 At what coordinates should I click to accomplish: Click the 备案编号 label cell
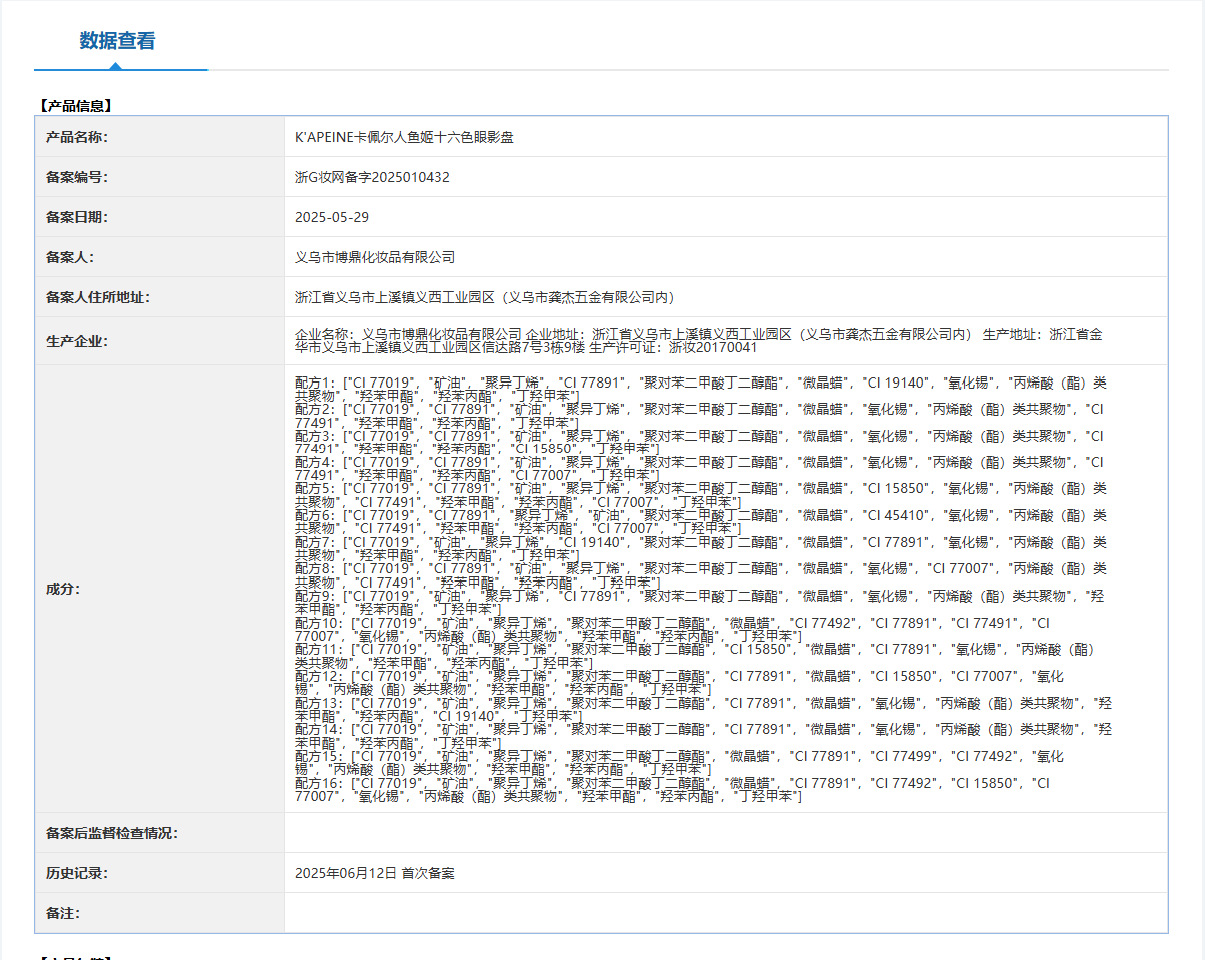click(160, 177)
